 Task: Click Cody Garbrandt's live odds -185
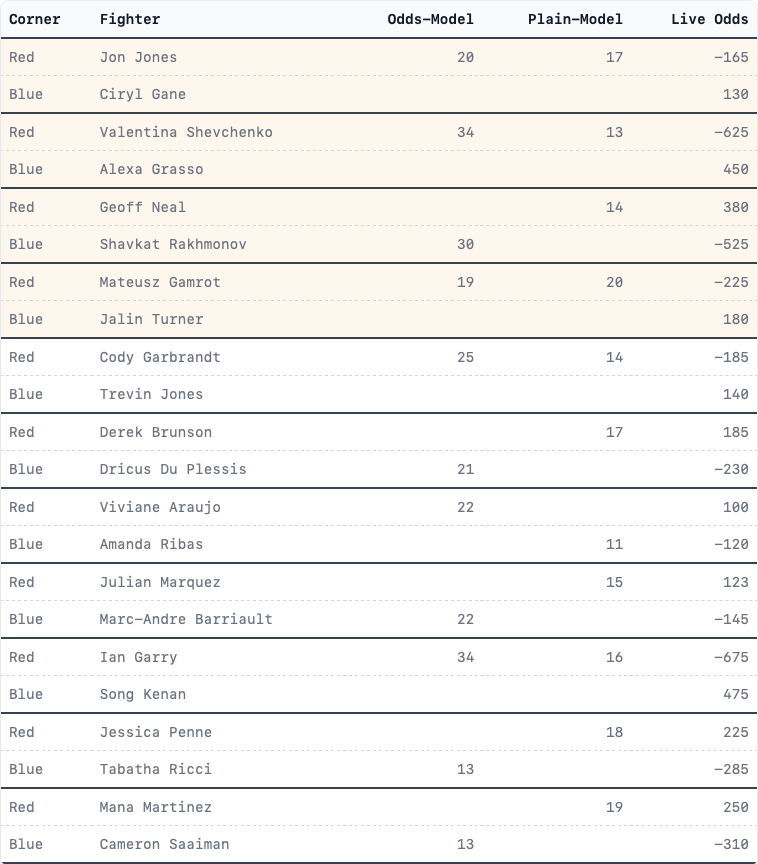click(731, 357)
